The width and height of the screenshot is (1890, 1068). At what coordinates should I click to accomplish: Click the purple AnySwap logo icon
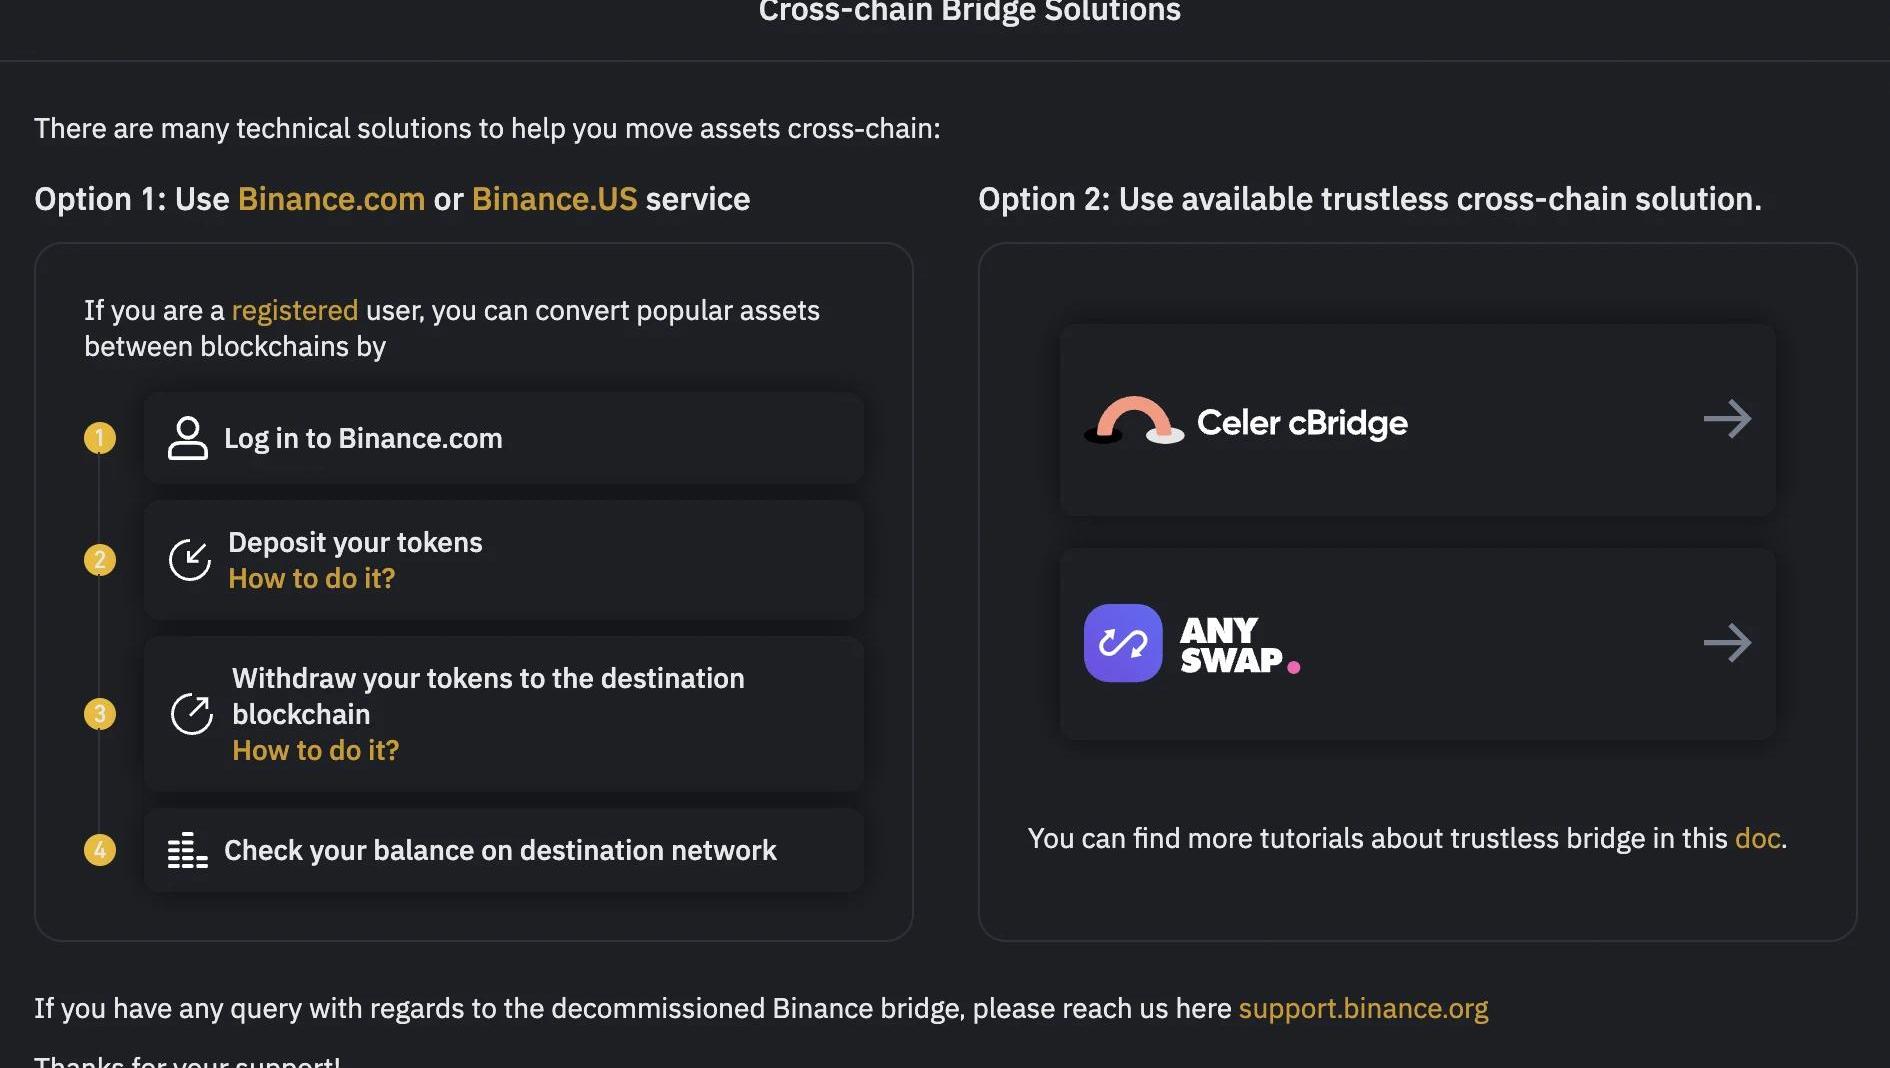1123,643
